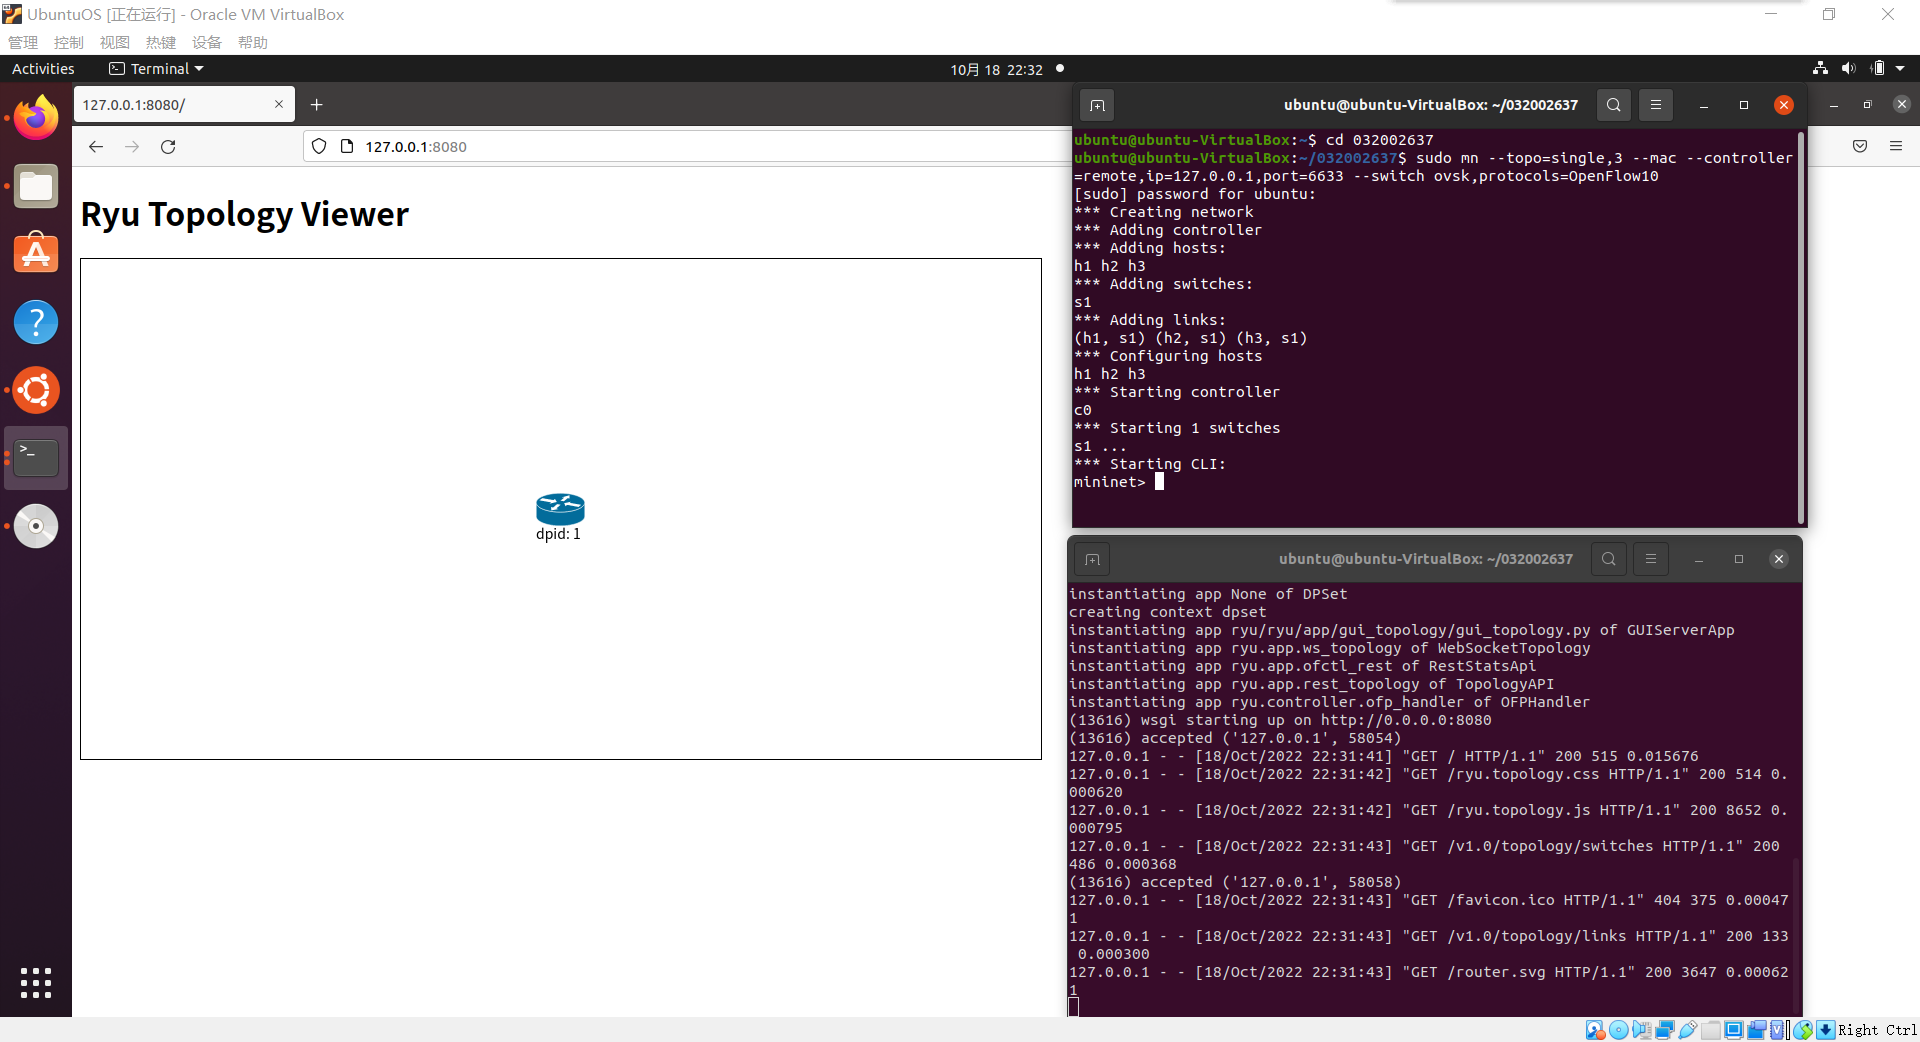Click VirtualBox audio status icon

click(x=1641, y=1030)
